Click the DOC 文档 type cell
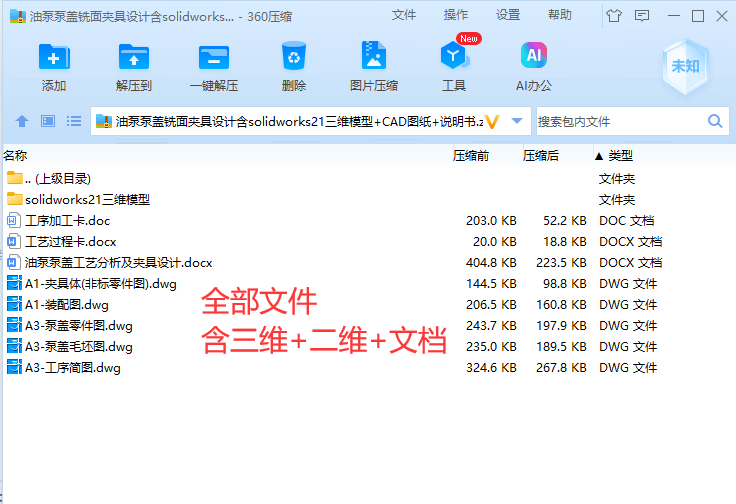The width and height of the screenshot is (736, 504). pyautogui.click(x=627, y=221)
